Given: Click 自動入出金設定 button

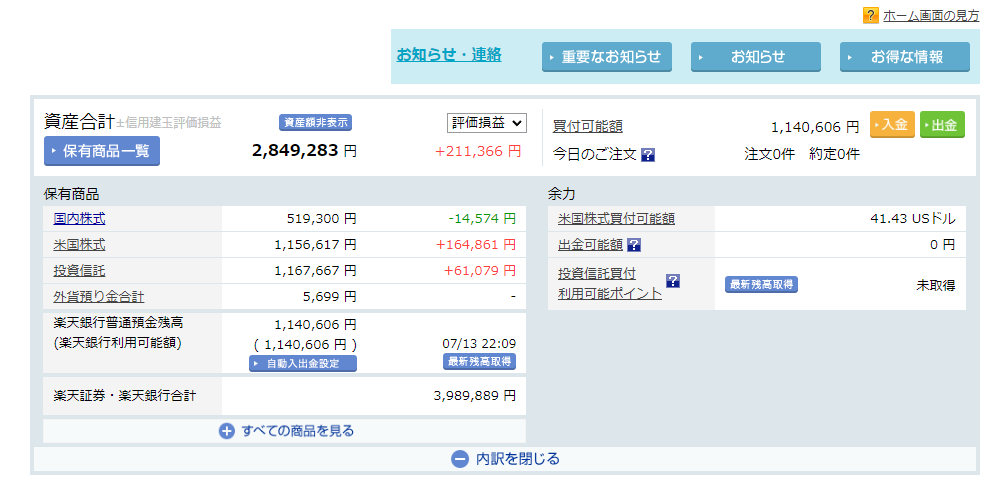Looking at the screenshot, I should (x=303, y=363).
